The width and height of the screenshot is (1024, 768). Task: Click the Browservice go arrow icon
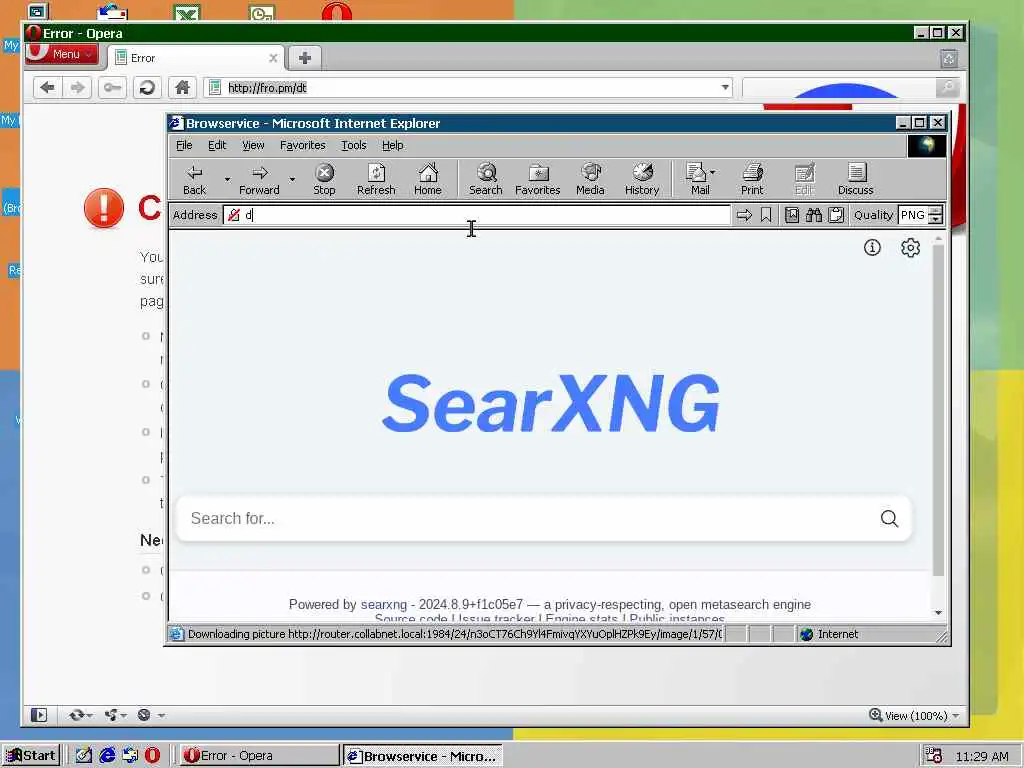(x=744, y=215)
